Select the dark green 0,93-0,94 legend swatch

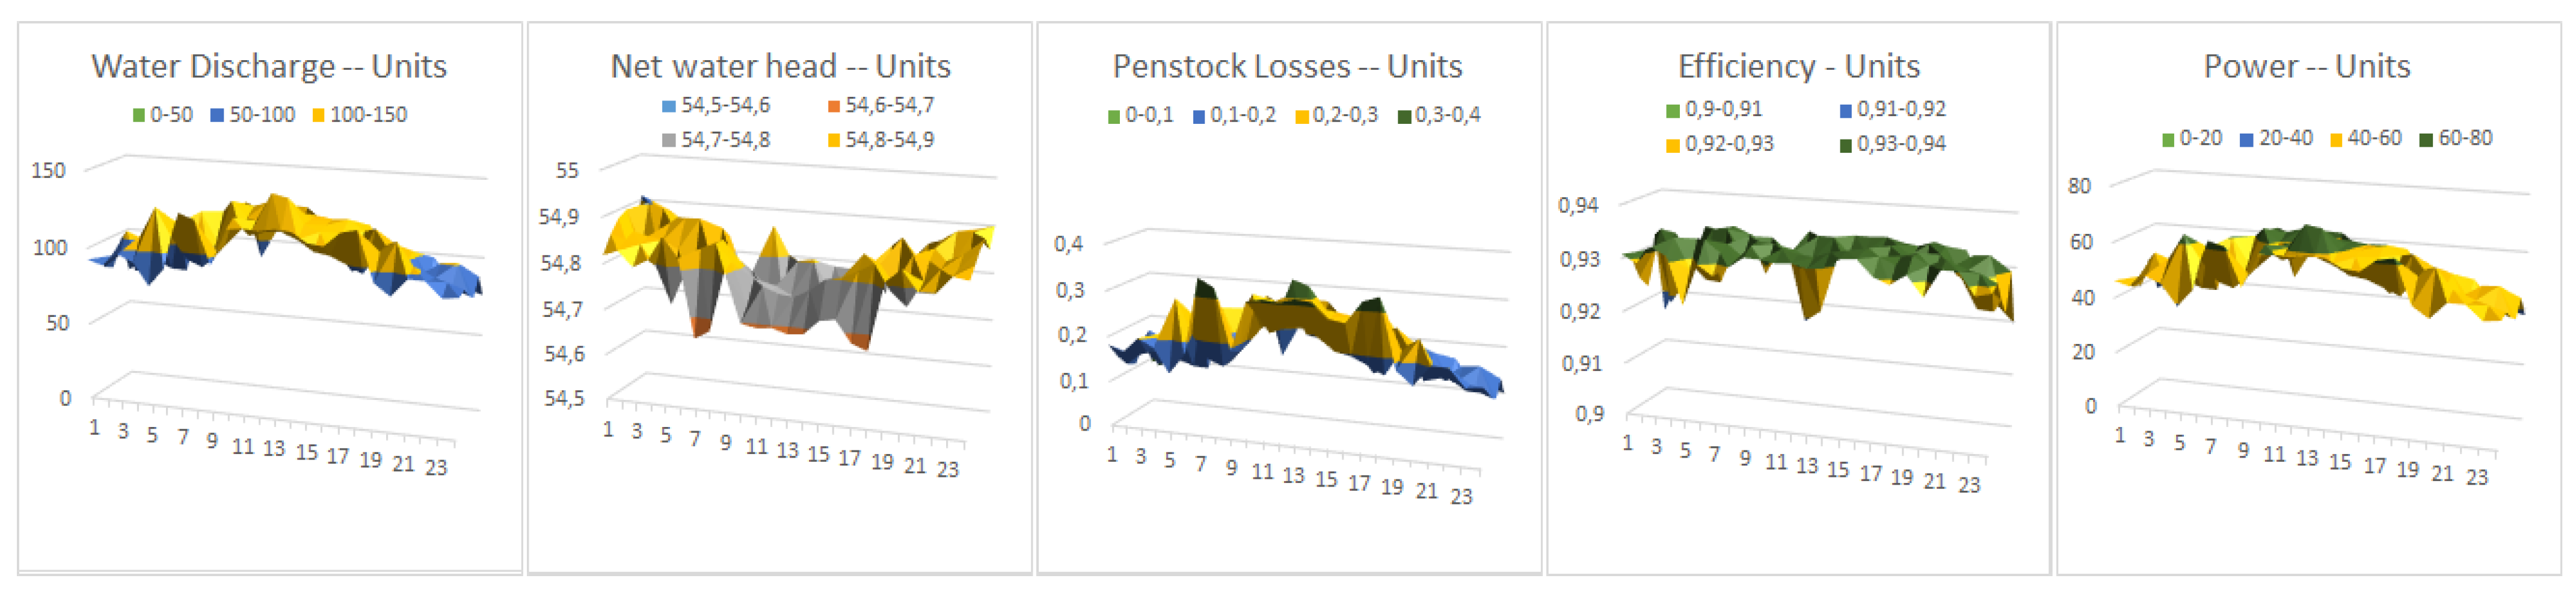1845,145
